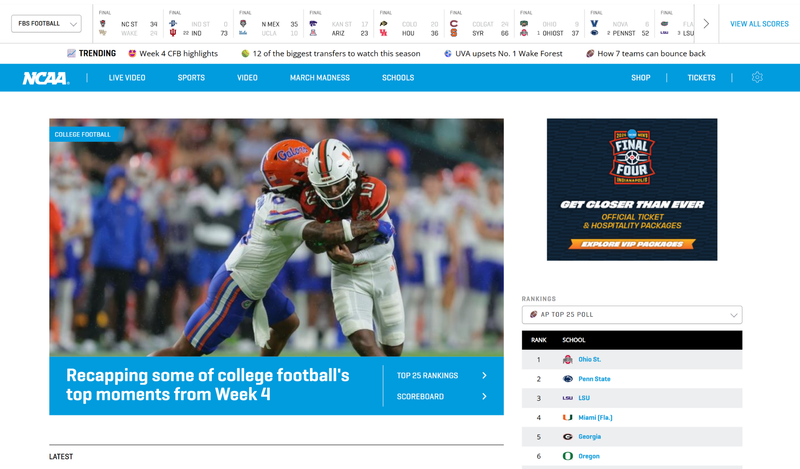
Task: Click the tennis ball icon beside transfers story
Action: pos(245,54)
